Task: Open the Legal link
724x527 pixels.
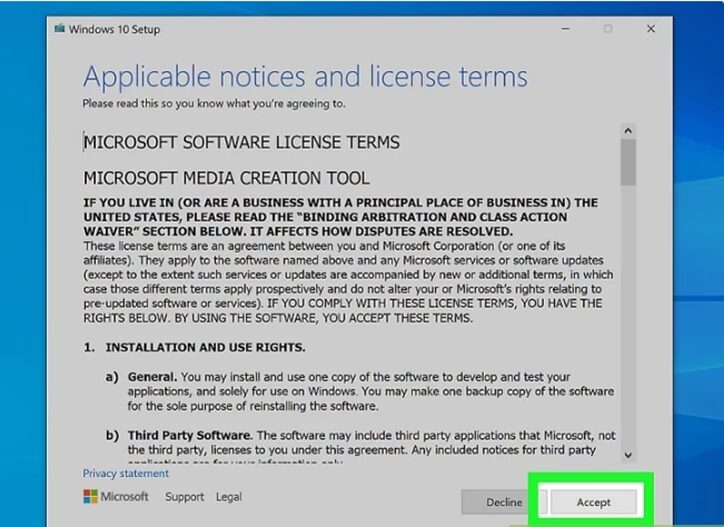Action: [x=229, y=497]
